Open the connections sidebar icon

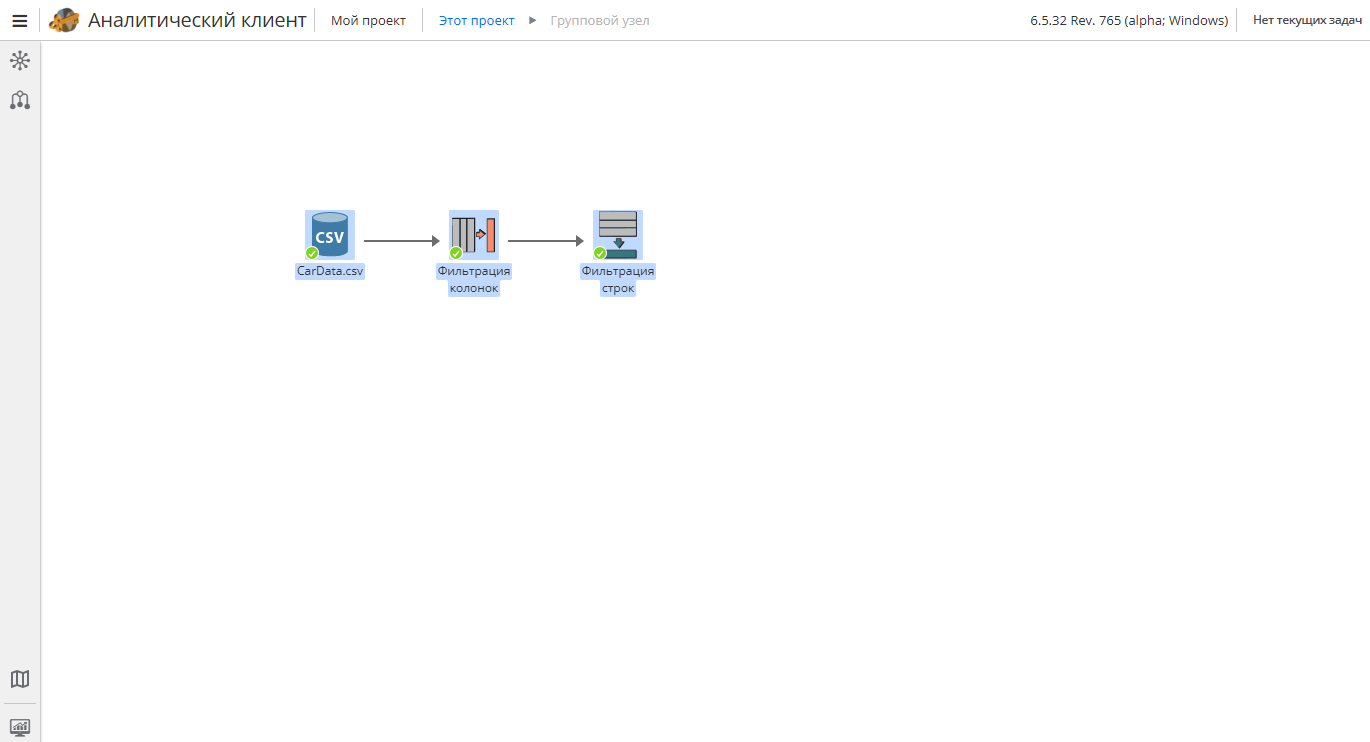(x=20, y=100)
